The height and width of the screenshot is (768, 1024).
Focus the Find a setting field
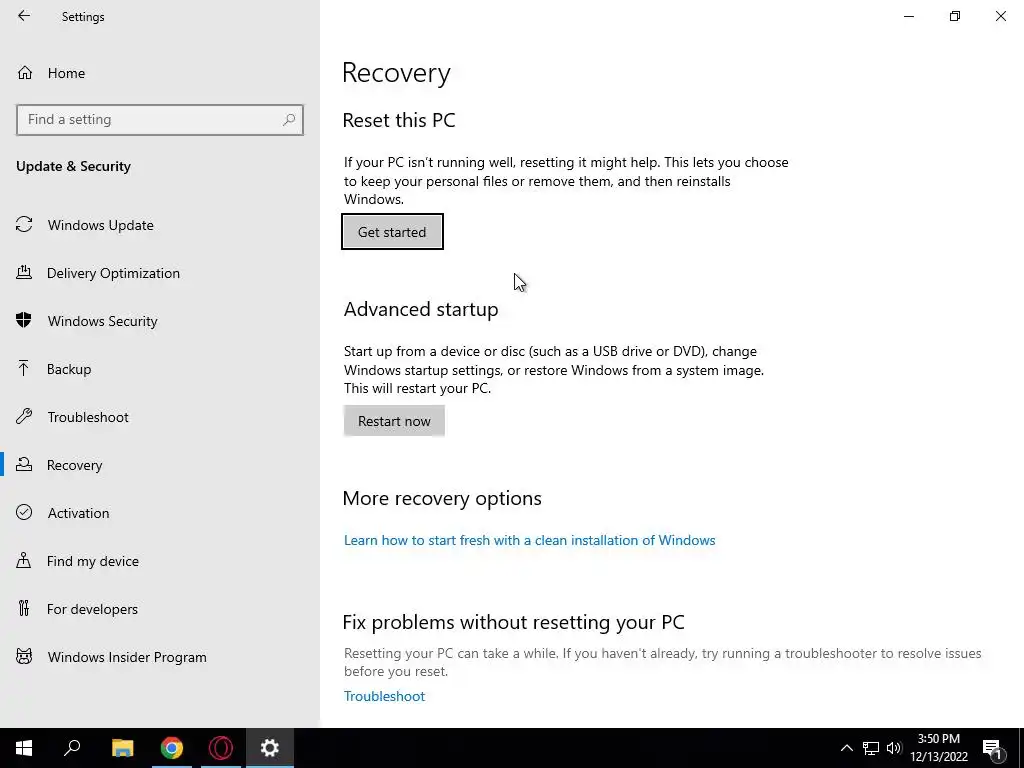click(x=160, y=120)
